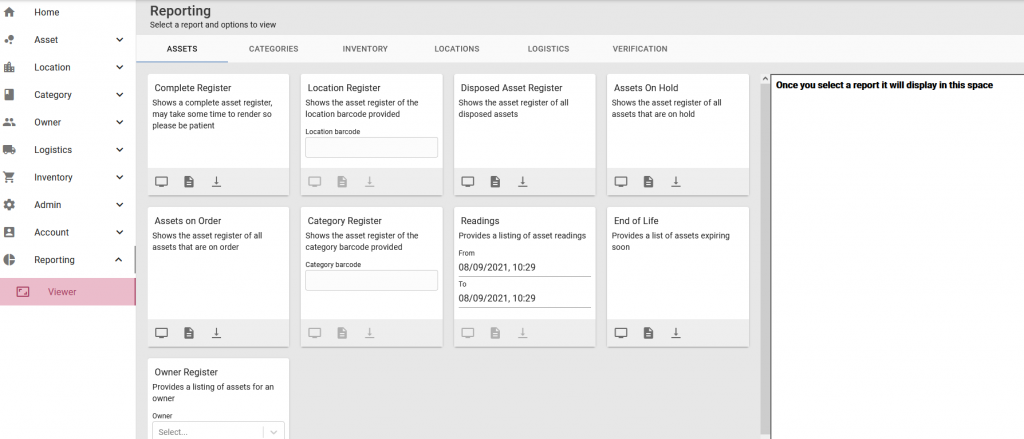Open the Owner select dropdown
This screenshot has height=439, width=1024.
click(218, 431)
